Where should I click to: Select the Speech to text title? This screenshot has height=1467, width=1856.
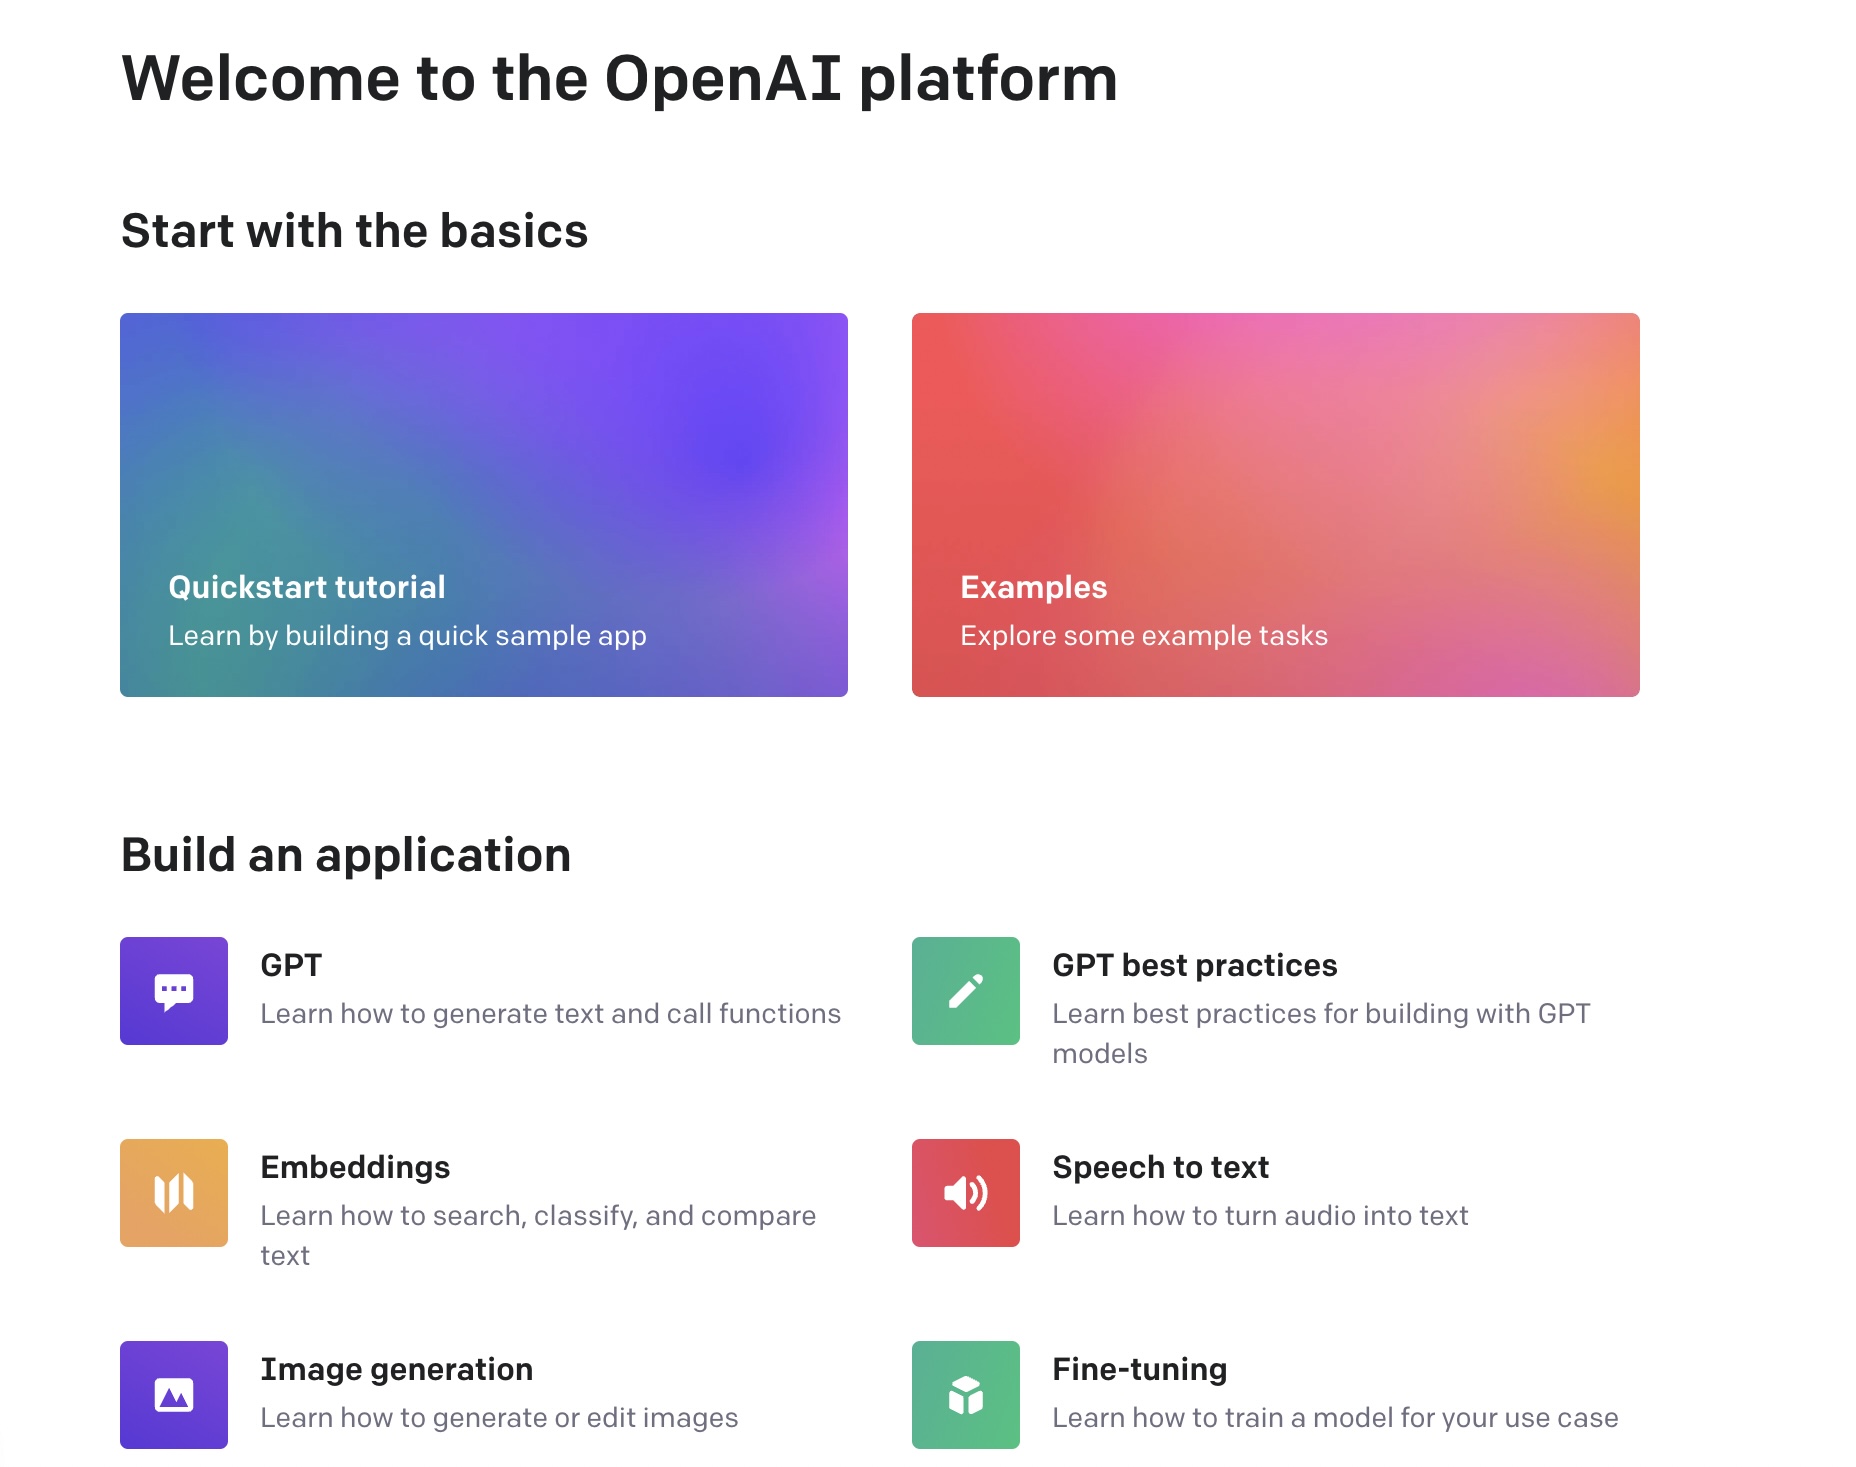[x=1160, y=1167]
